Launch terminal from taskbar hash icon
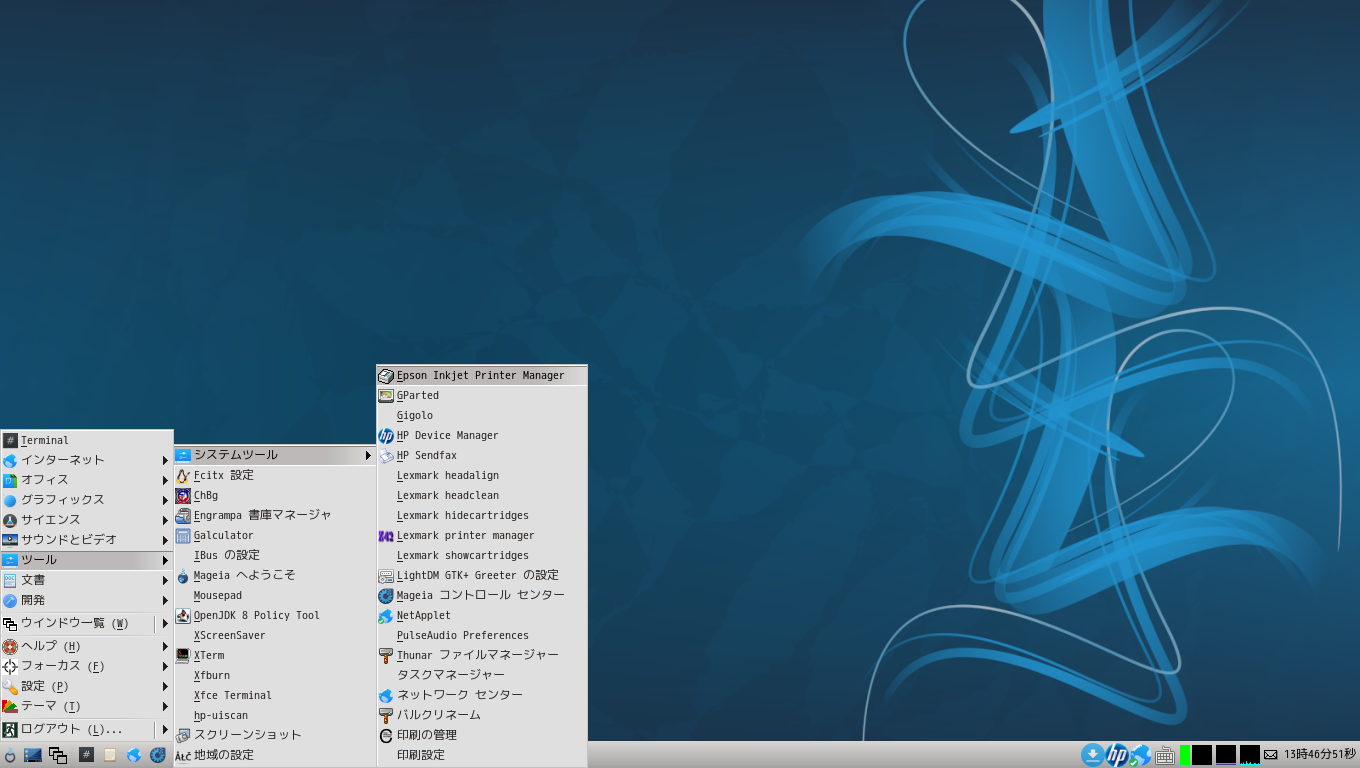This screenshot has height=768, width=1360. [87, 755]
